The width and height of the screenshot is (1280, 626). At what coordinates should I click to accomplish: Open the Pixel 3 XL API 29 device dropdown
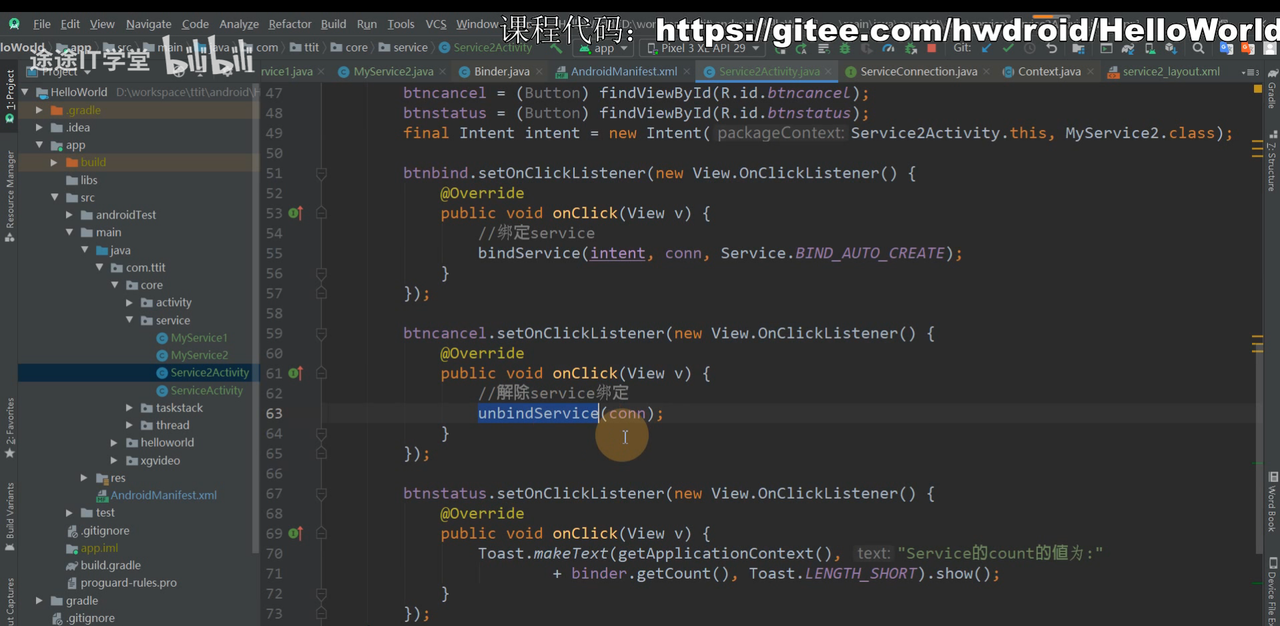[x=702, y=47]
